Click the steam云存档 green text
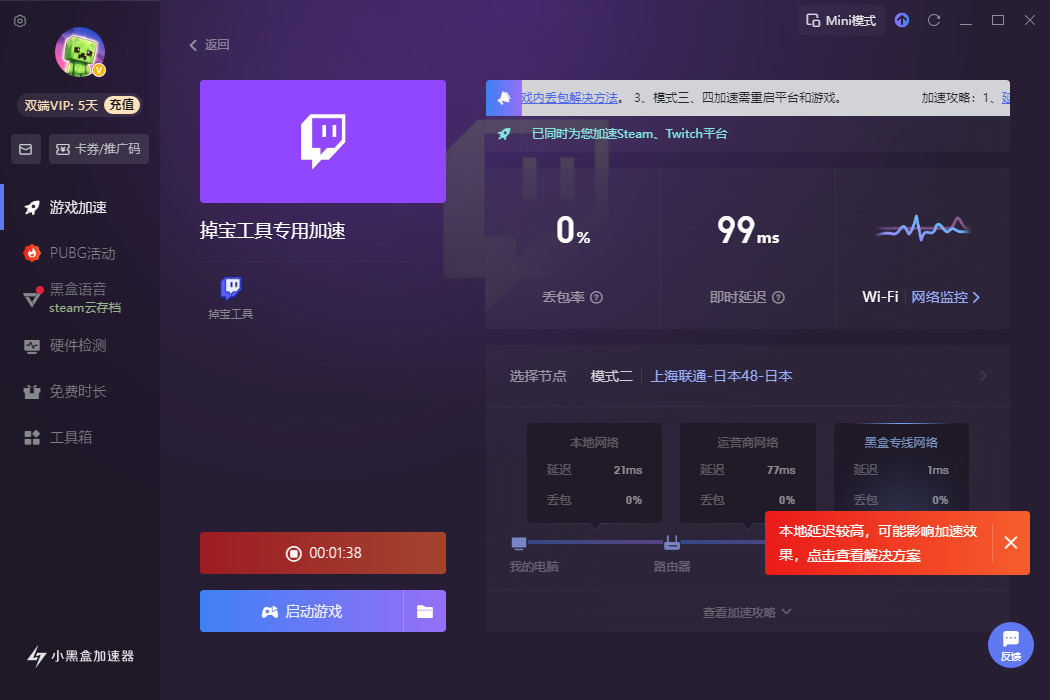 pyautogui.click(x=85, y=308)
